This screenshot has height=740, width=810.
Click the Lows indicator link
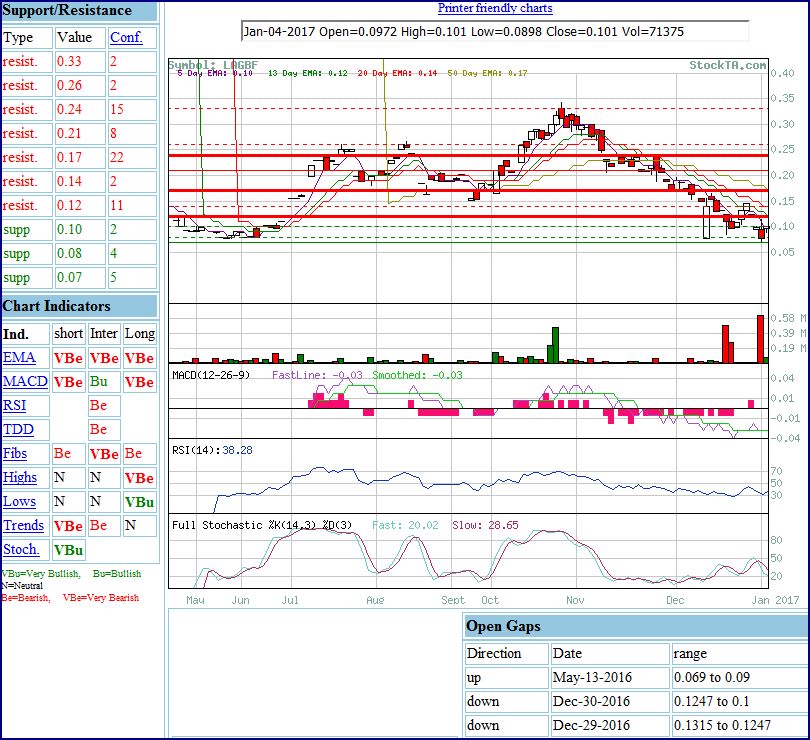point(19,501)
